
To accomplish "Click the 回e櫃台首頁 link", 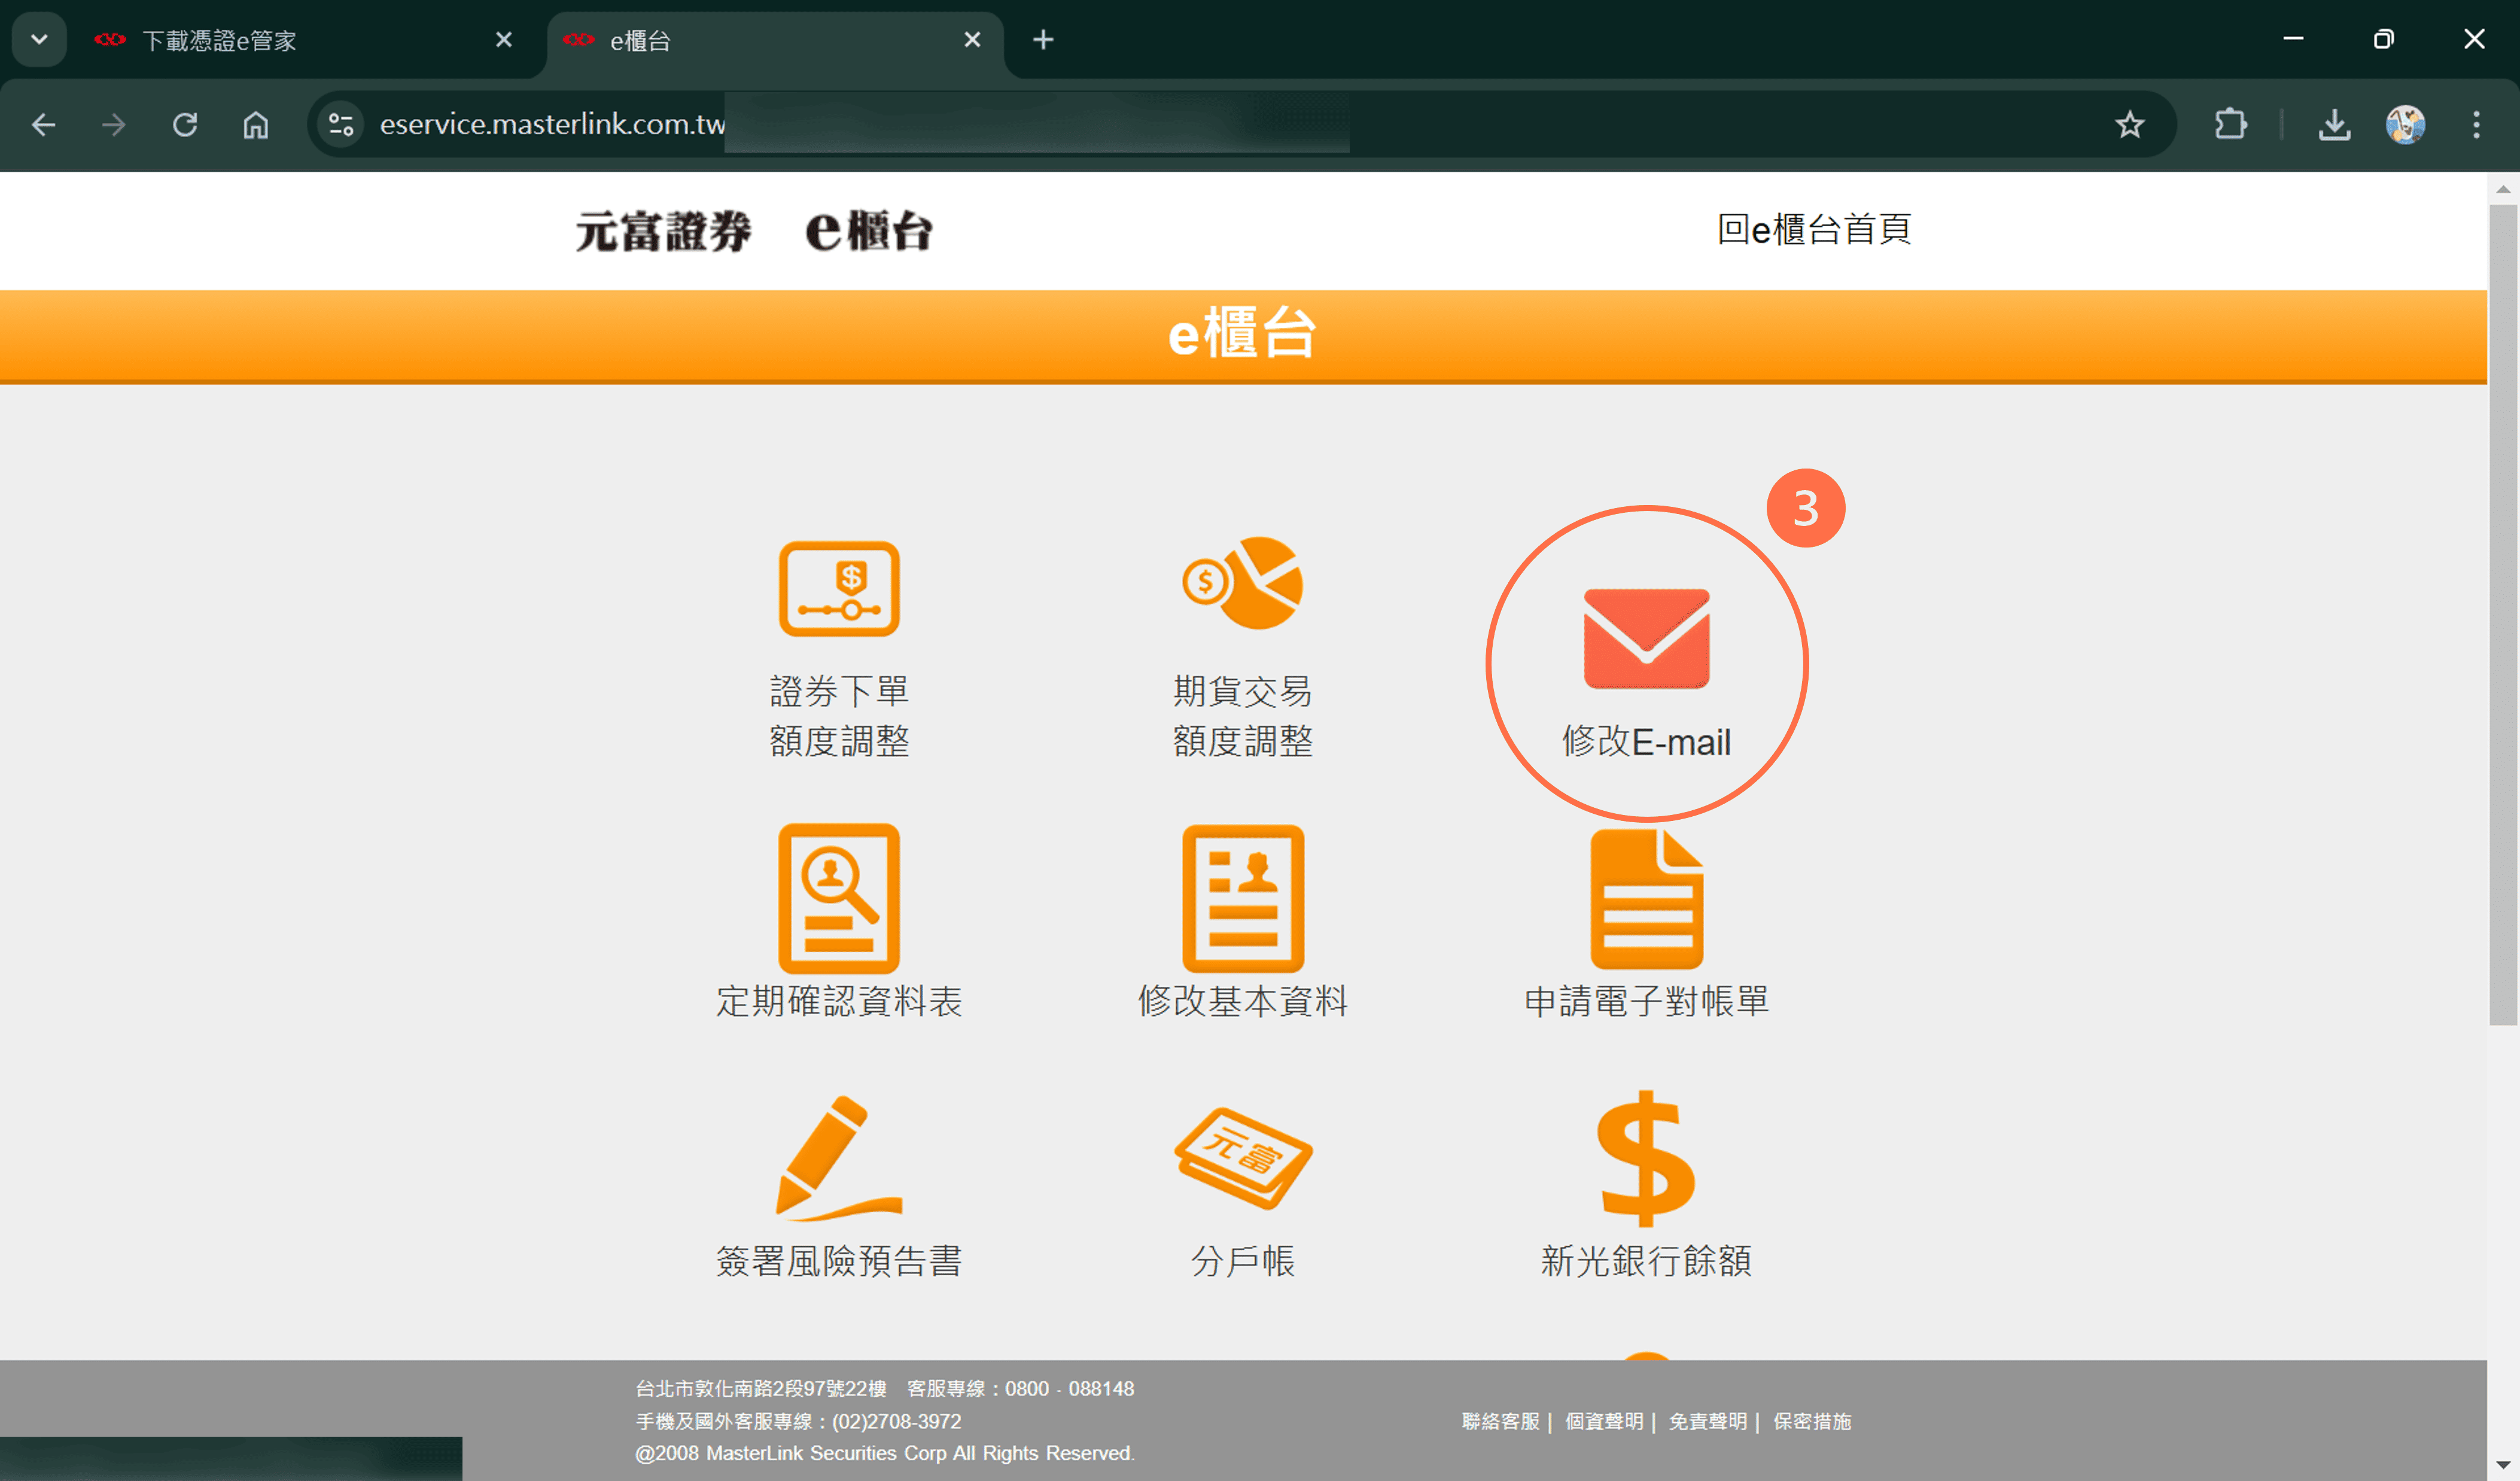I will [1814, 229].
